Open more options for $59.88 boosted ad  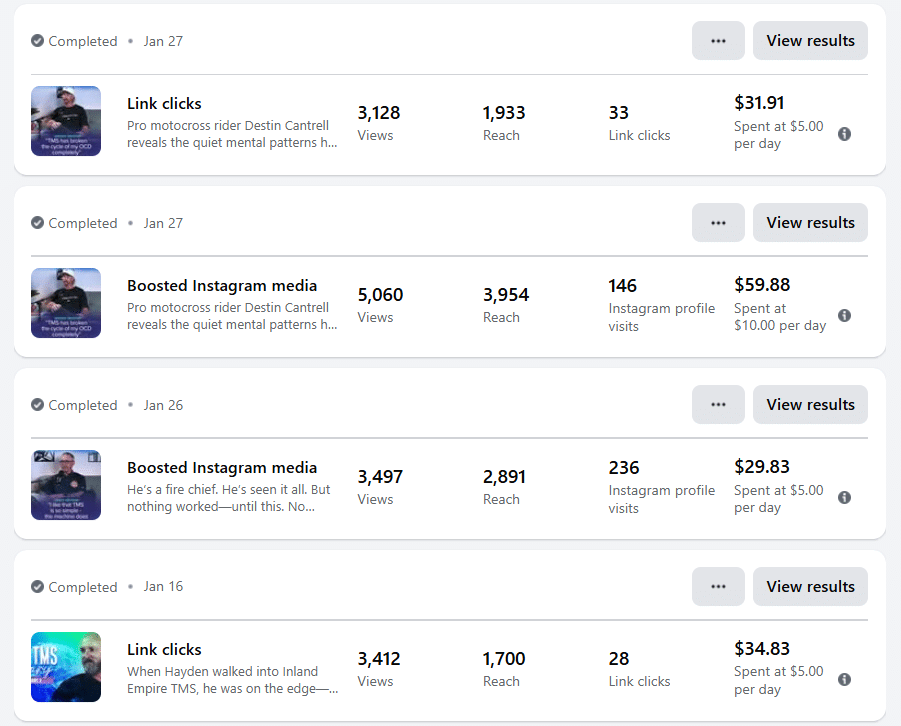(718, 223)
